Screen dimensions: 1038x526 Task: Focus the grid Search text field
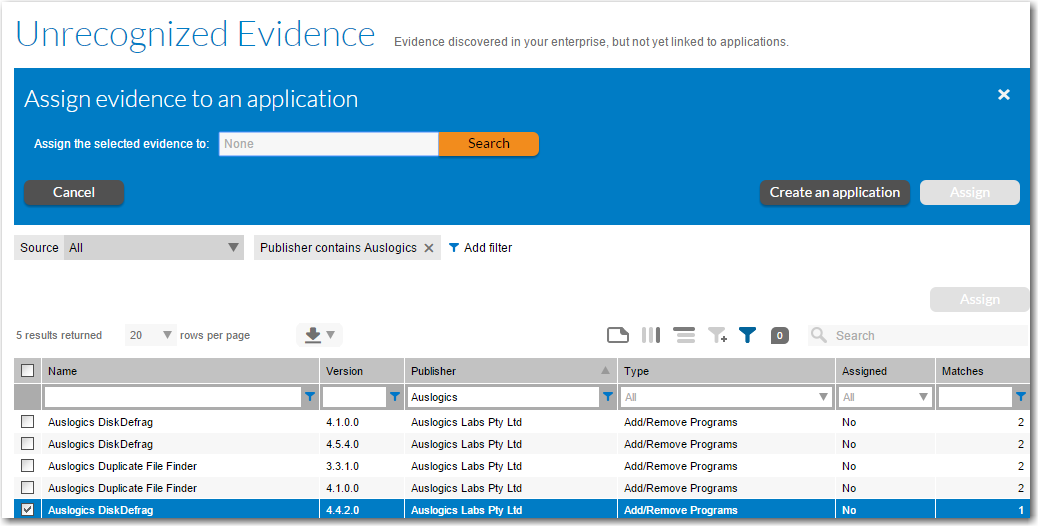click(x=929, y=335)
